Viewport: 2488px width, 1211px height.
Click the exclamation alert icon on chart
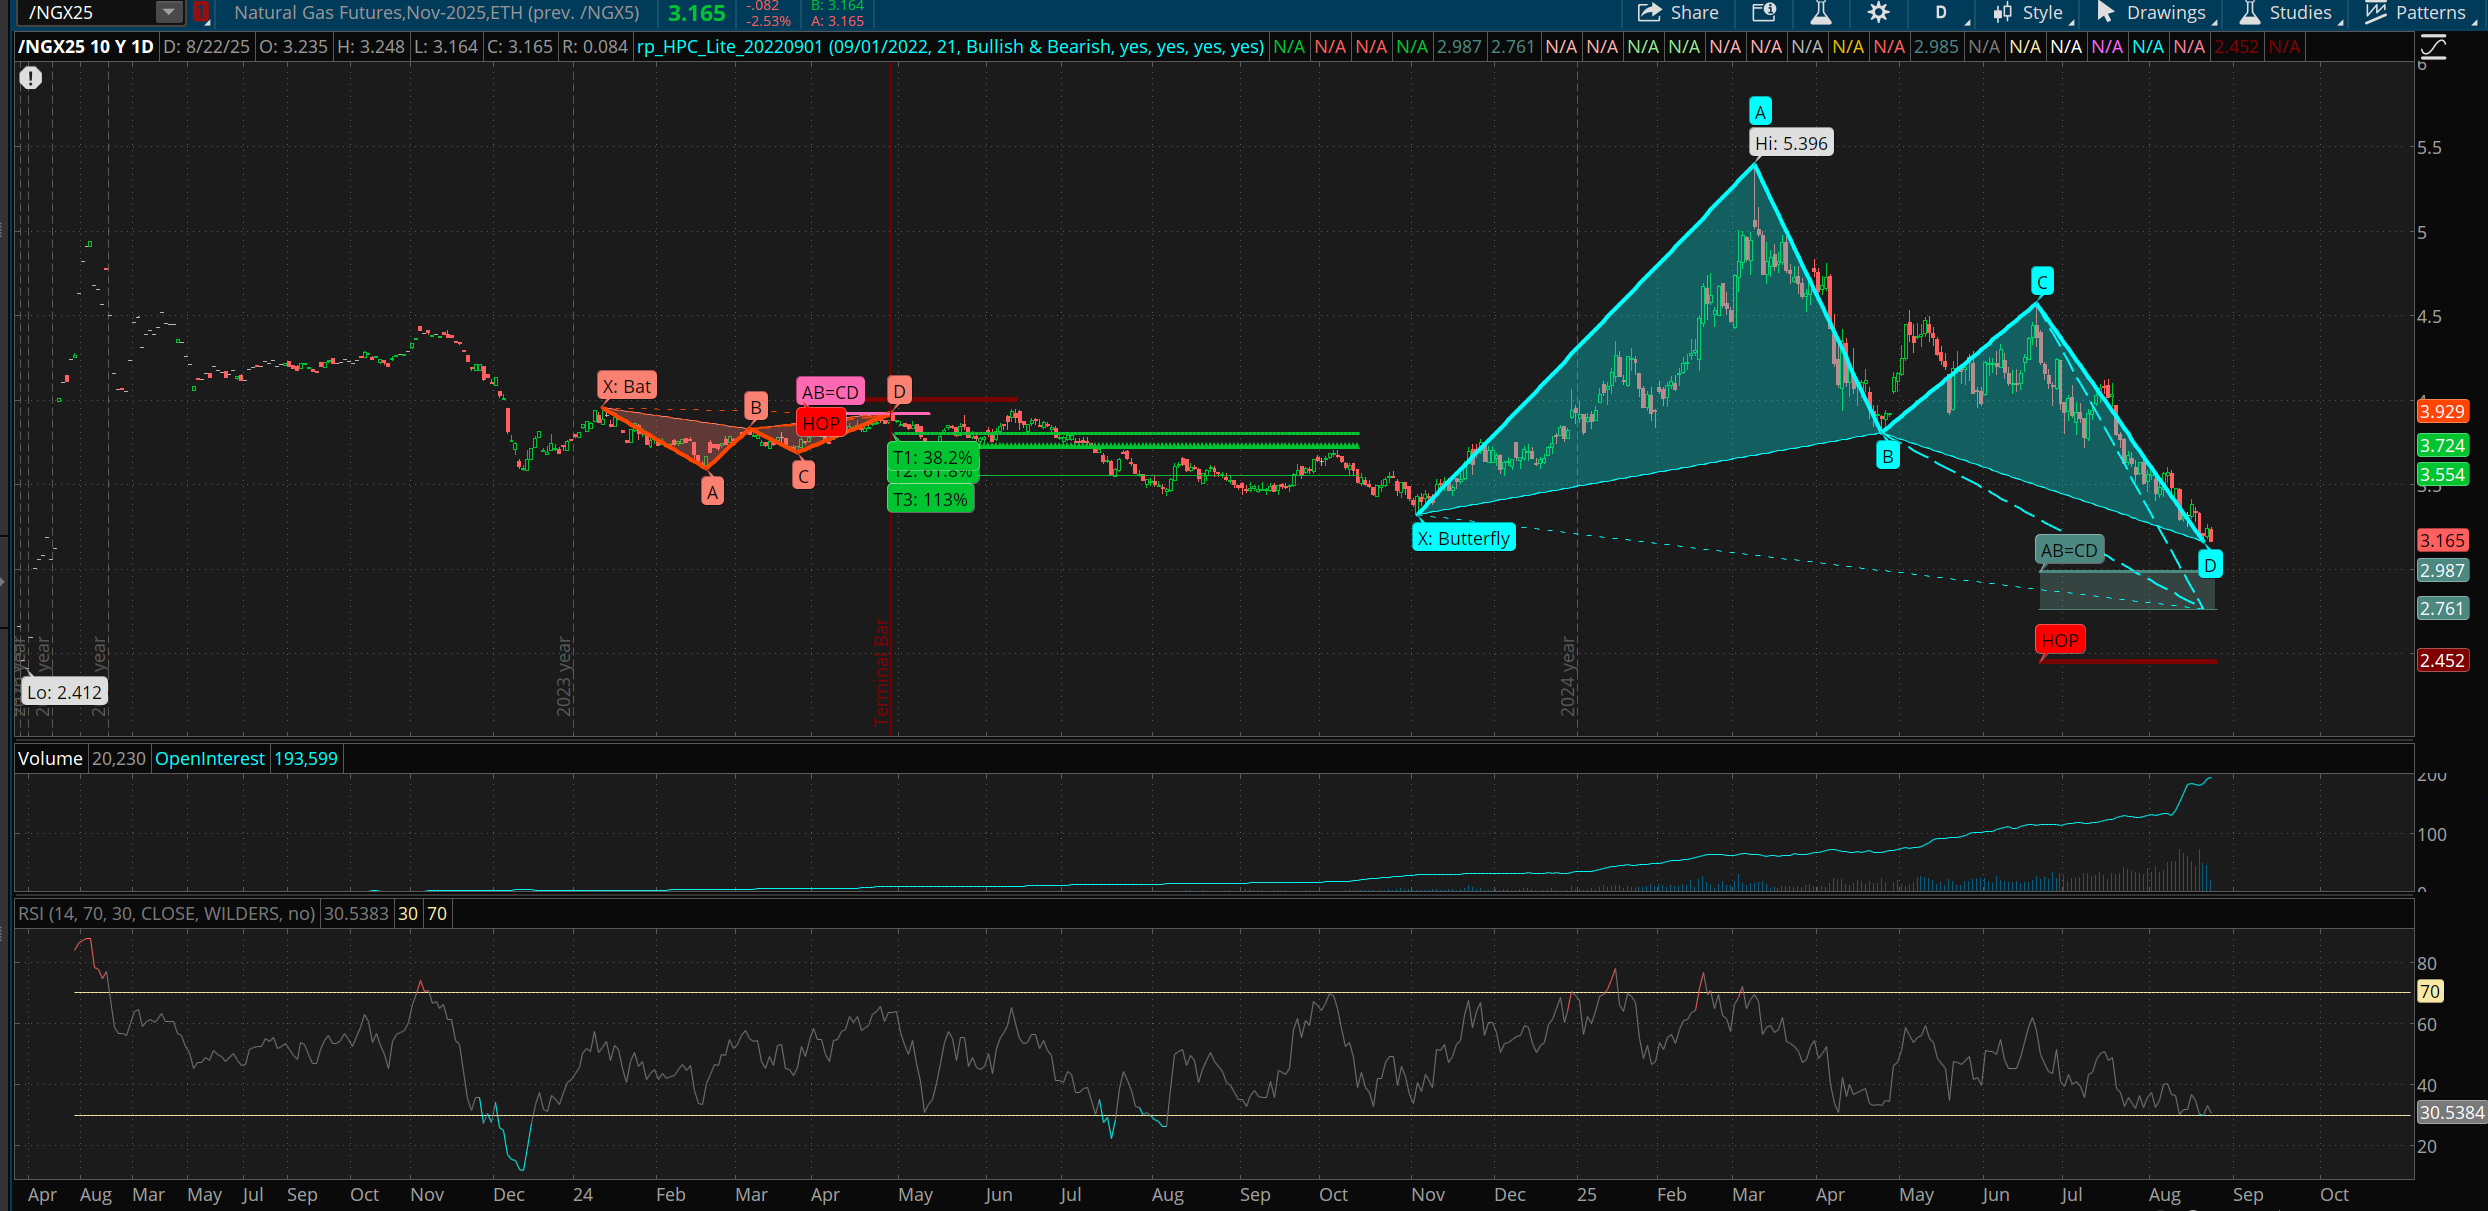tap(31, 77)
